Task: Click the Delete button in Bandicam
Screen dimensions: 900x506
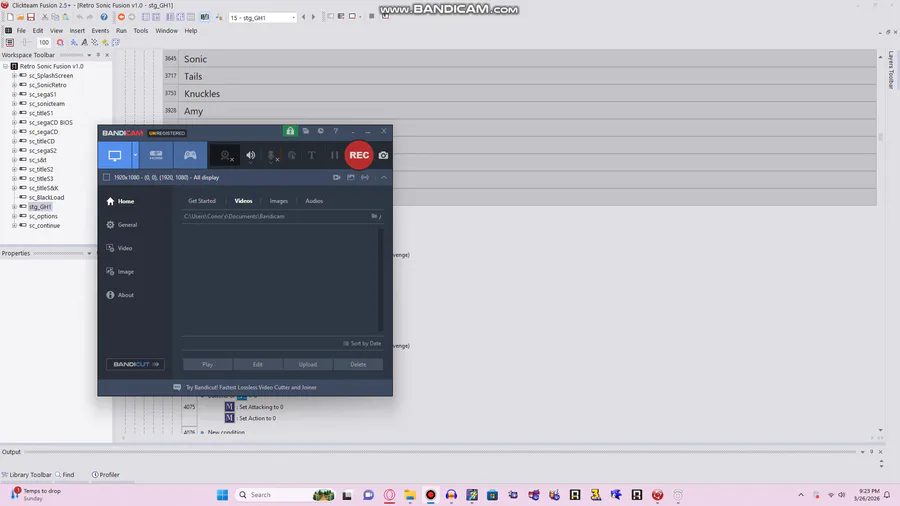Action: point(358,365)
